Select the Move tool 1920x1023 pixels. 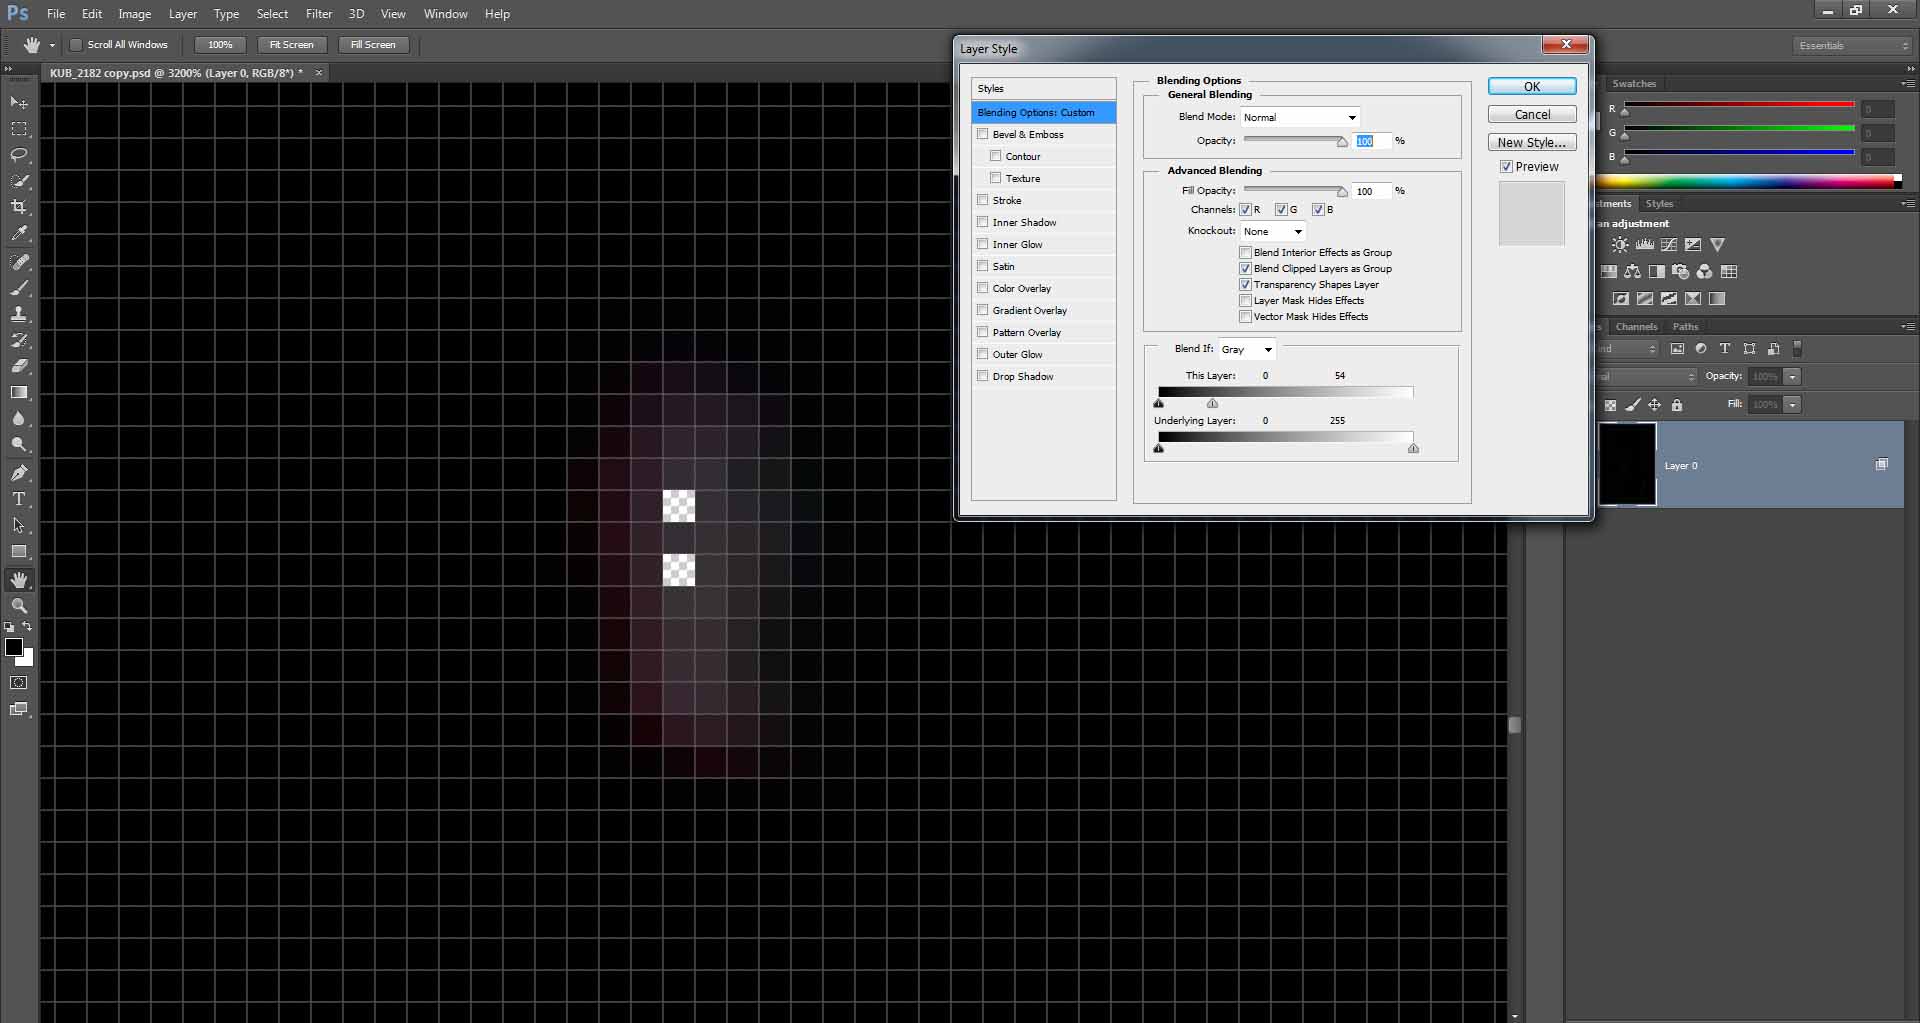[19, 103]
